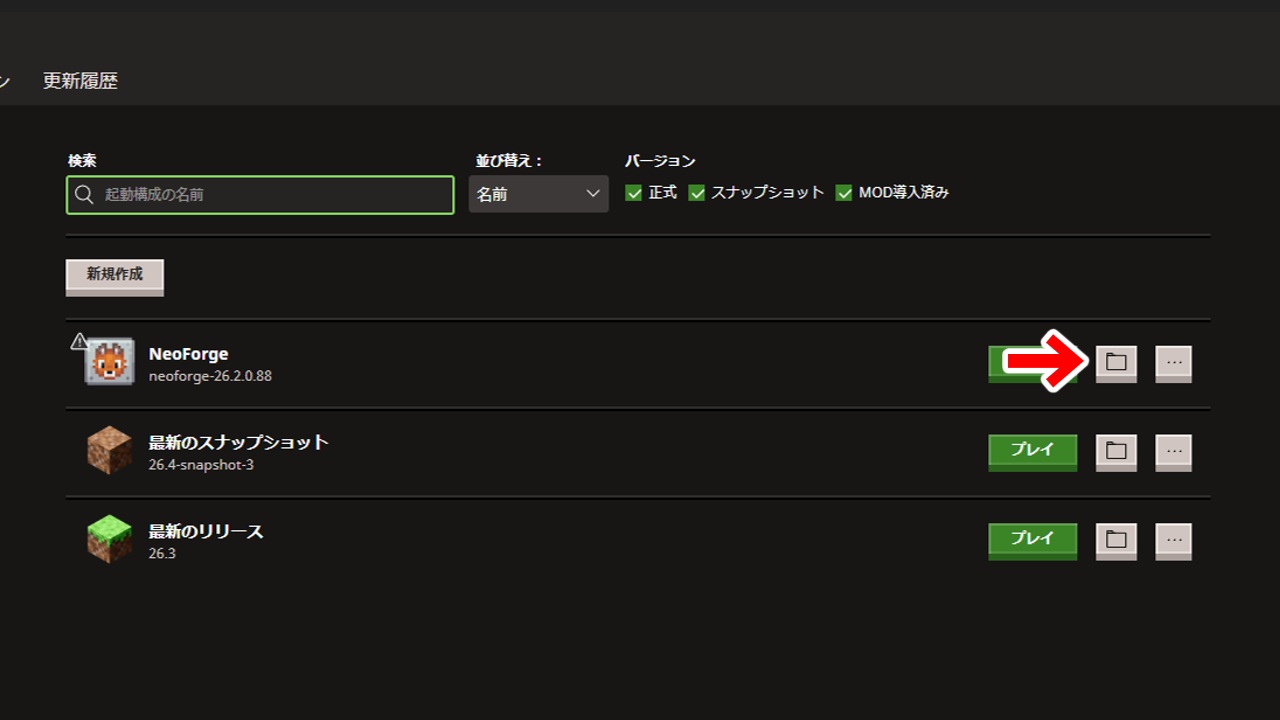Open the 最新のスナップショット folder

(x=1116, y=451)
